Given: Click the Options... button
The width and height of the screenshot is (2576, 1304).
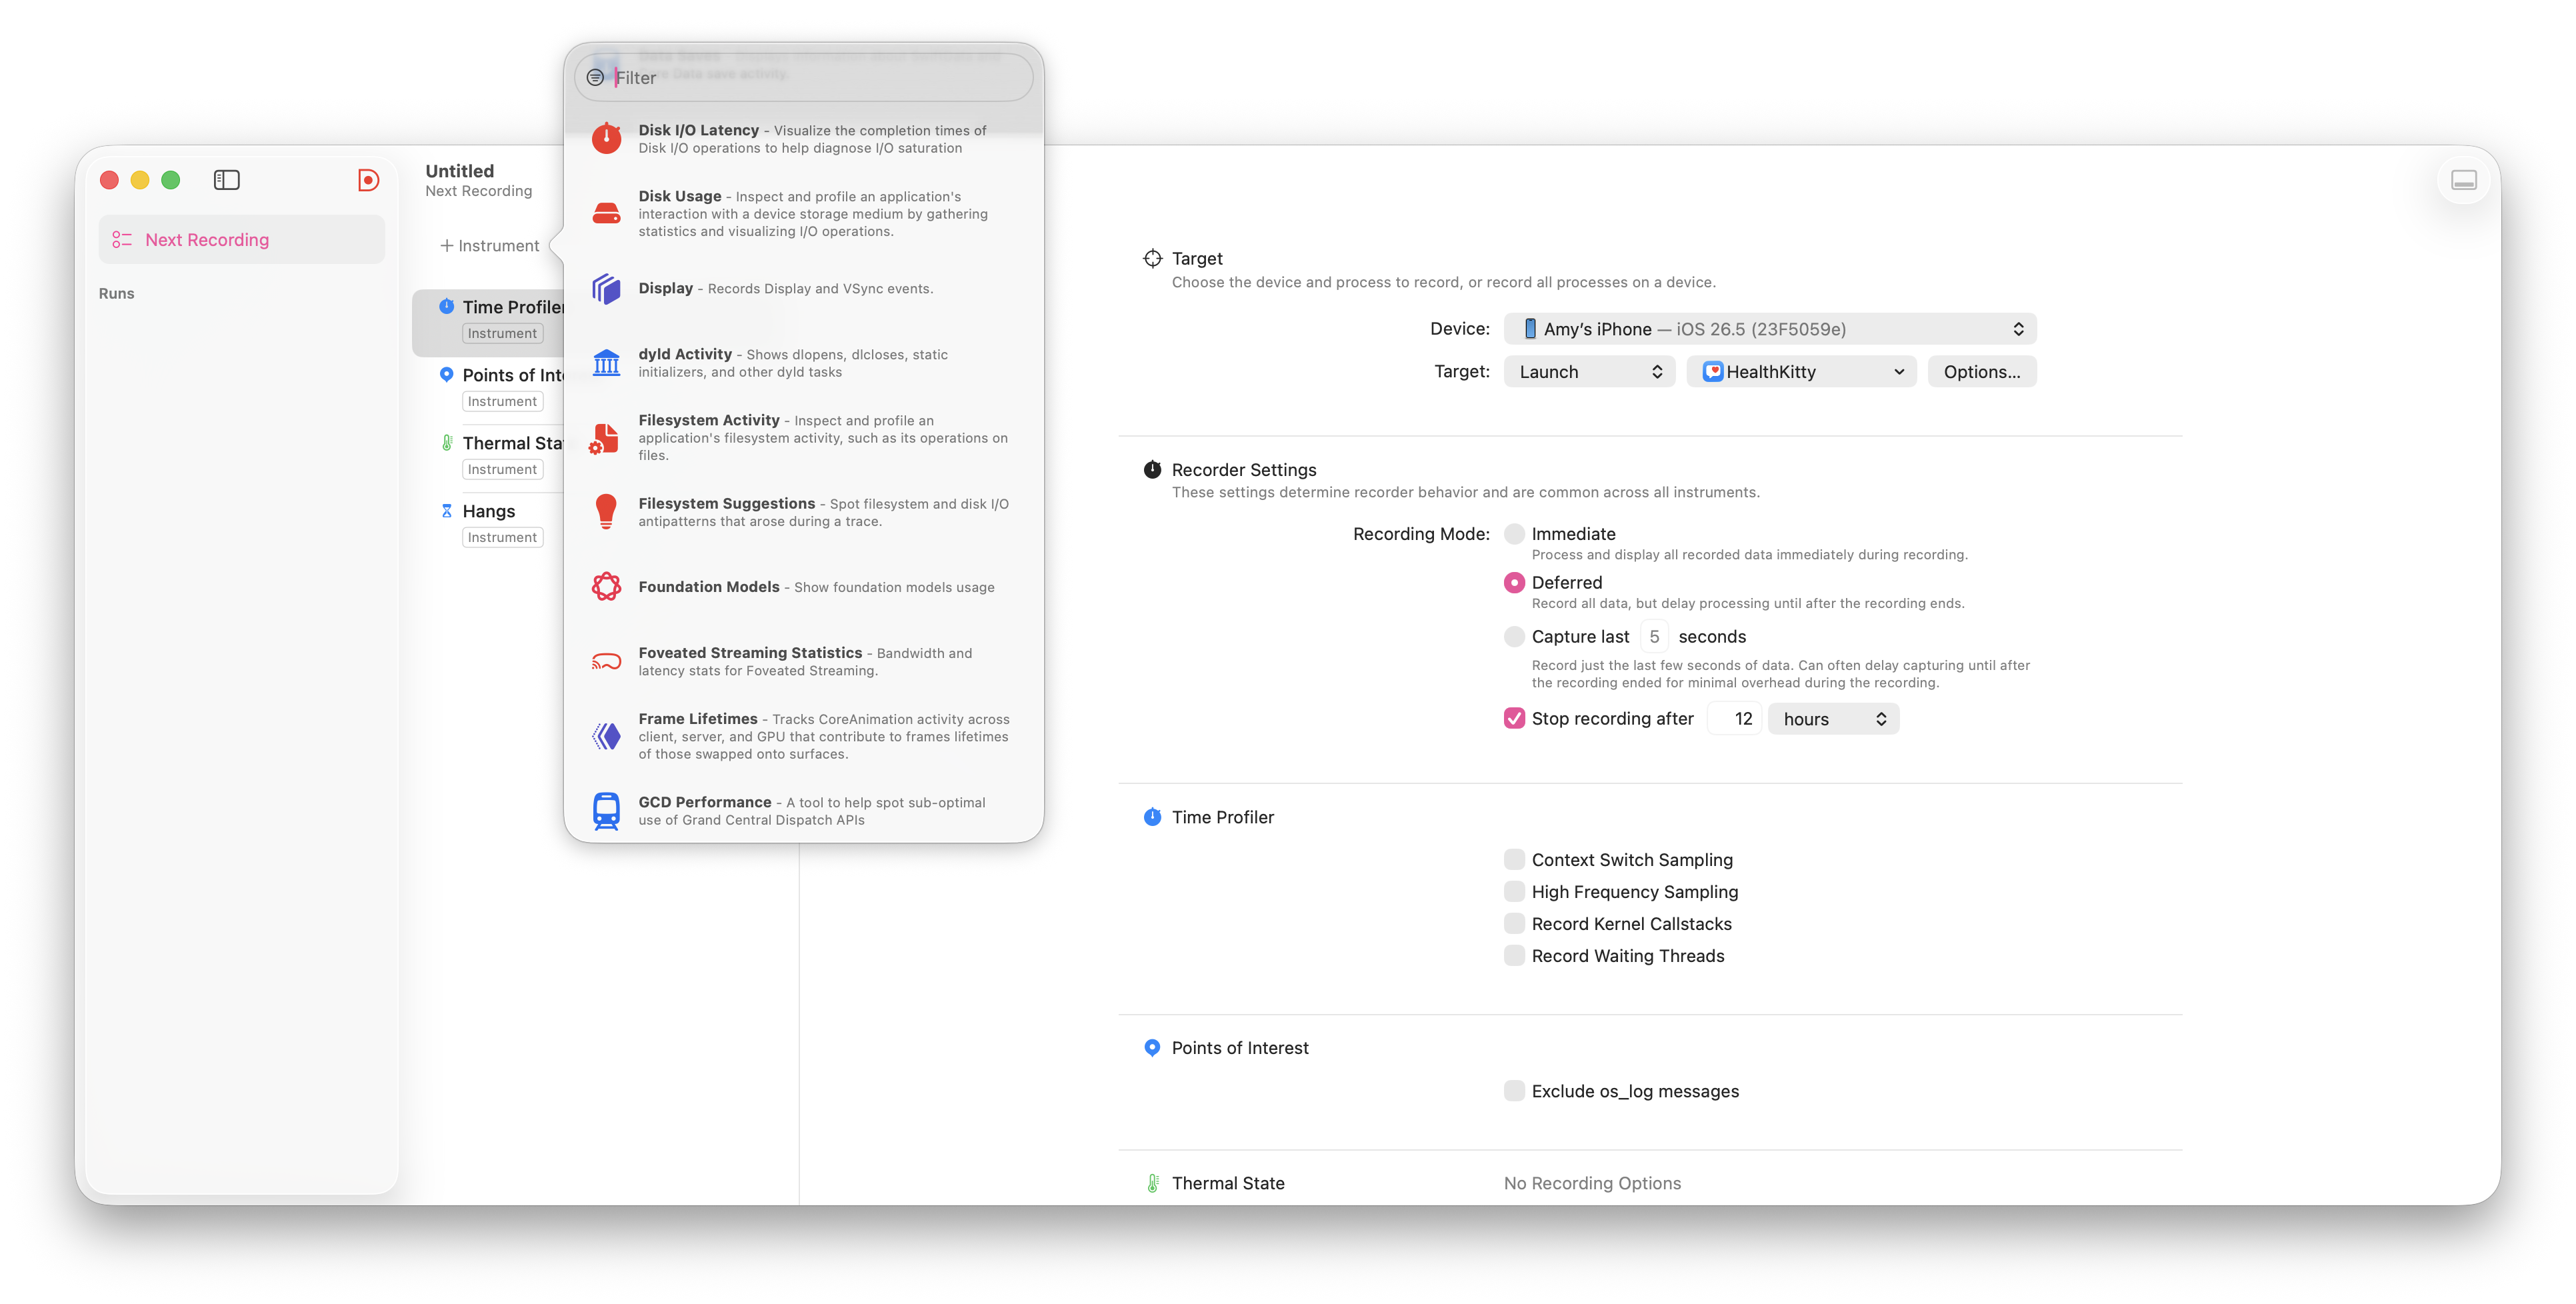Looking at the screenshot, I should coord(1981,372).
